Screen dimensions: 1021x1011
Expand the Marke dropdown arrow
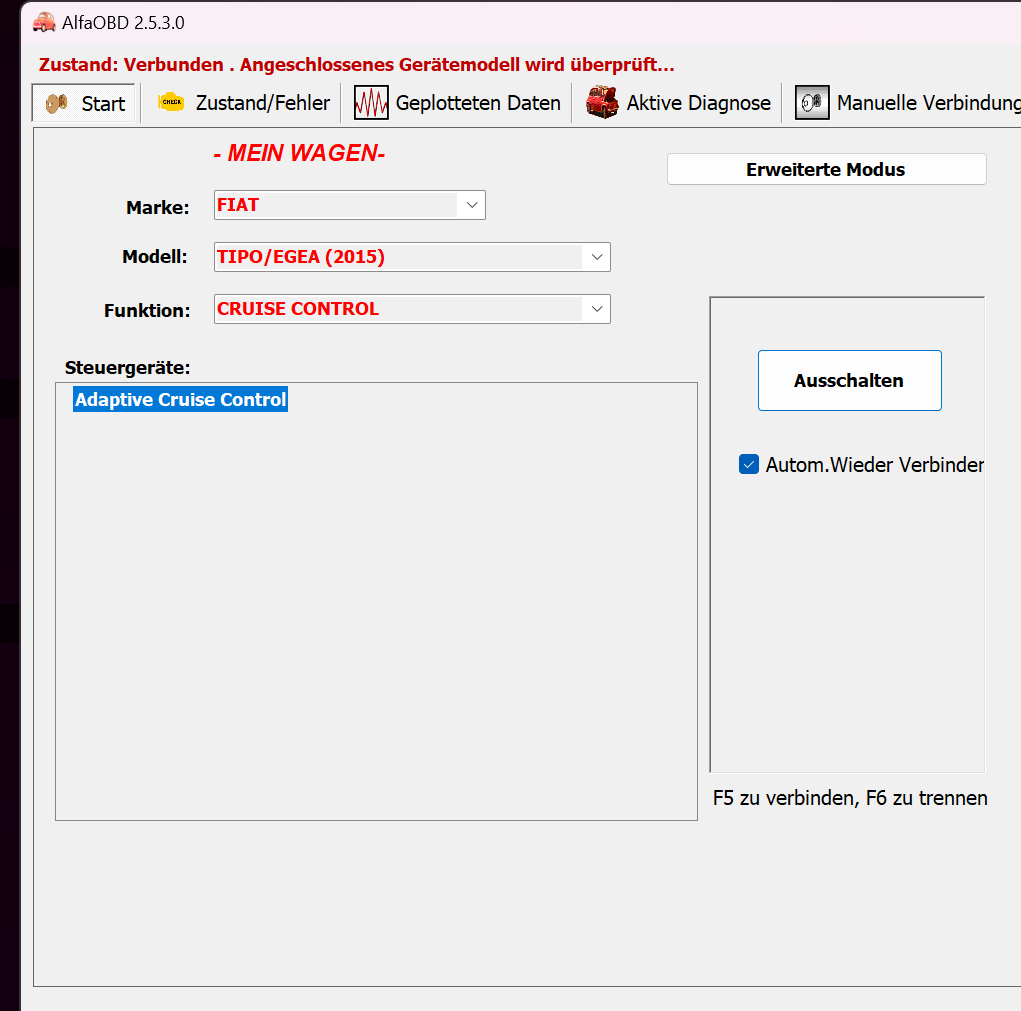point(471,205)
